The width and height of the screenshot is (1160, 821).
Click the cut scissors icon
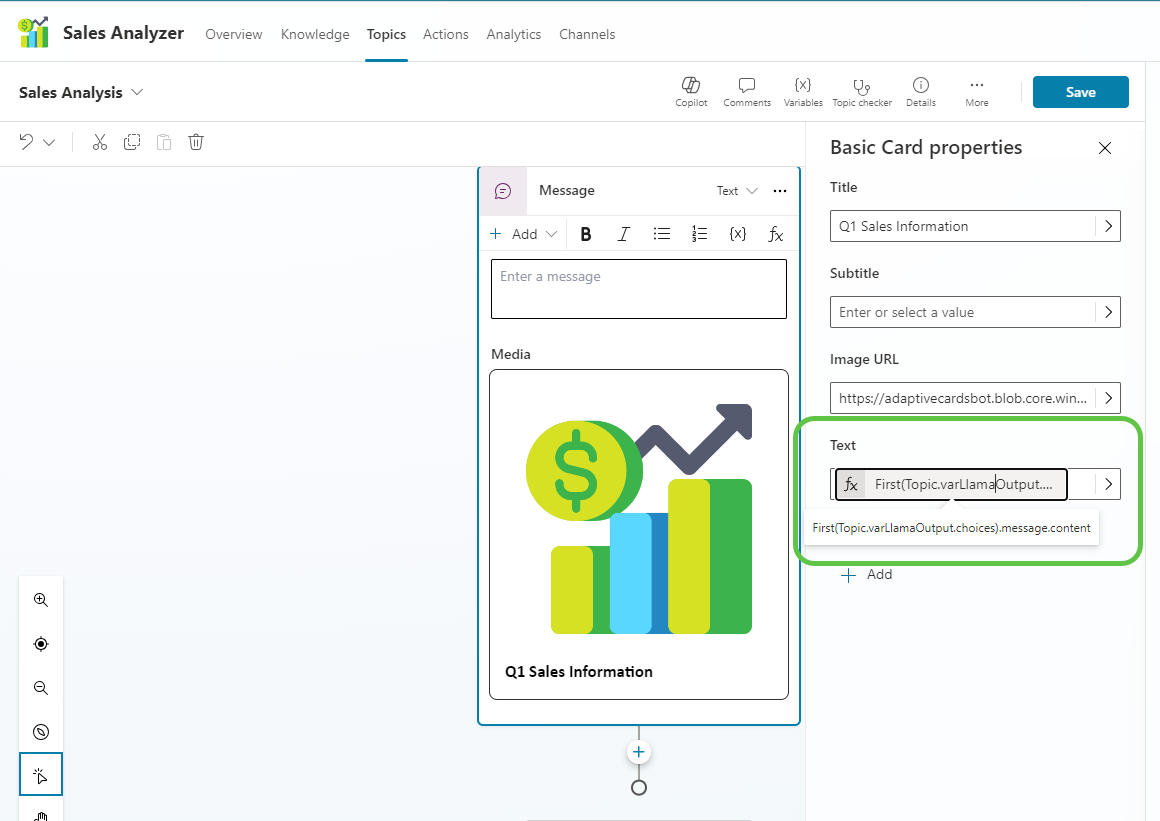pos(99,142)
